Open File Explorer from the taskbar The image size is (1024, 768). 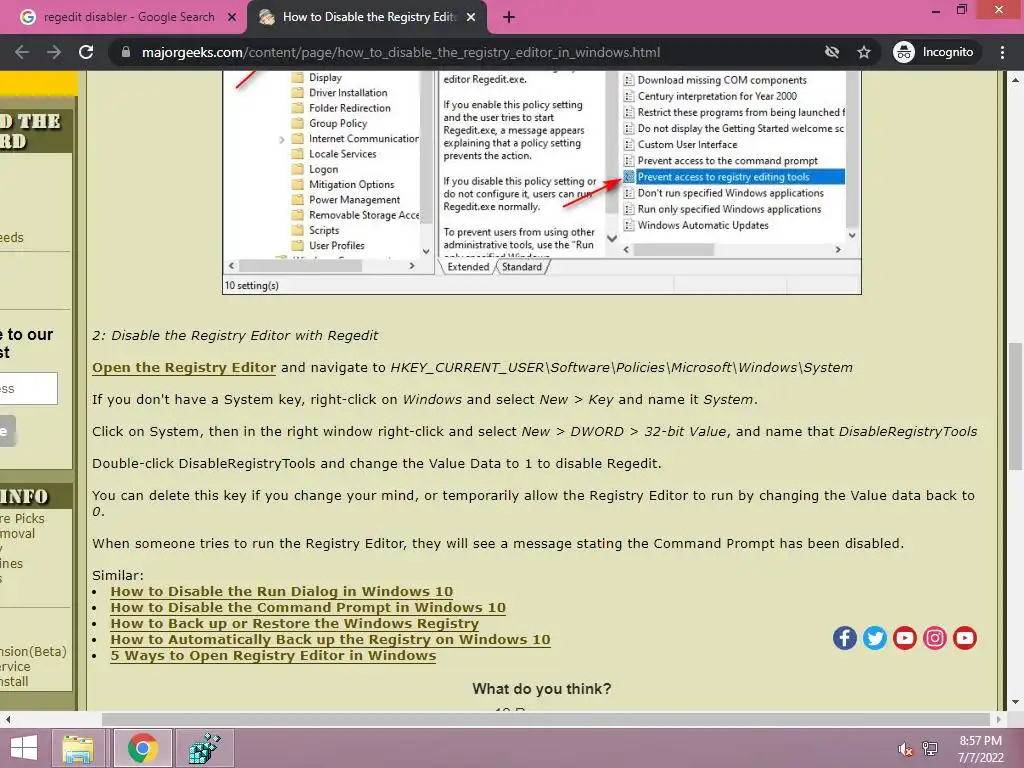tap(78, 748)
